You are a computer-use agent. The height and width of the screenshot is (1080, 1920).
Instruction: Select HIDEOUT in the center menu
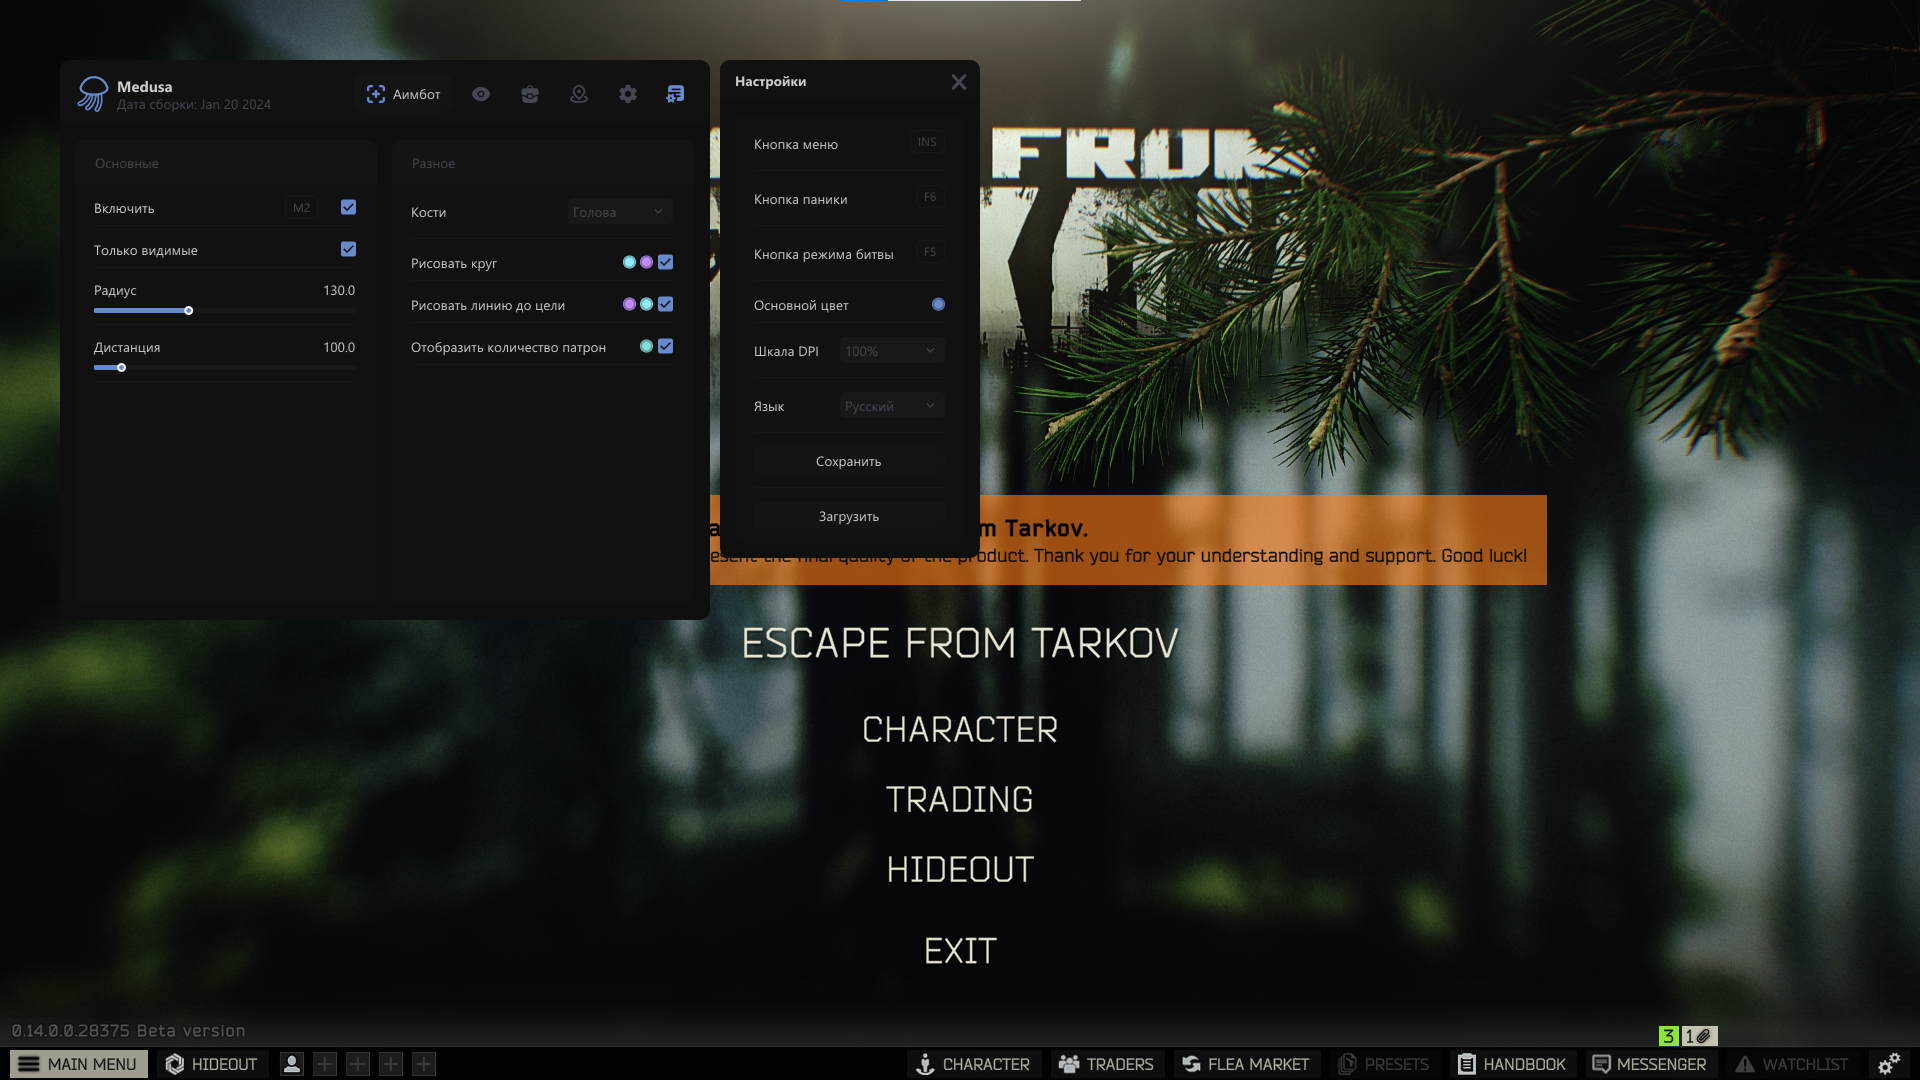point(960,870)
